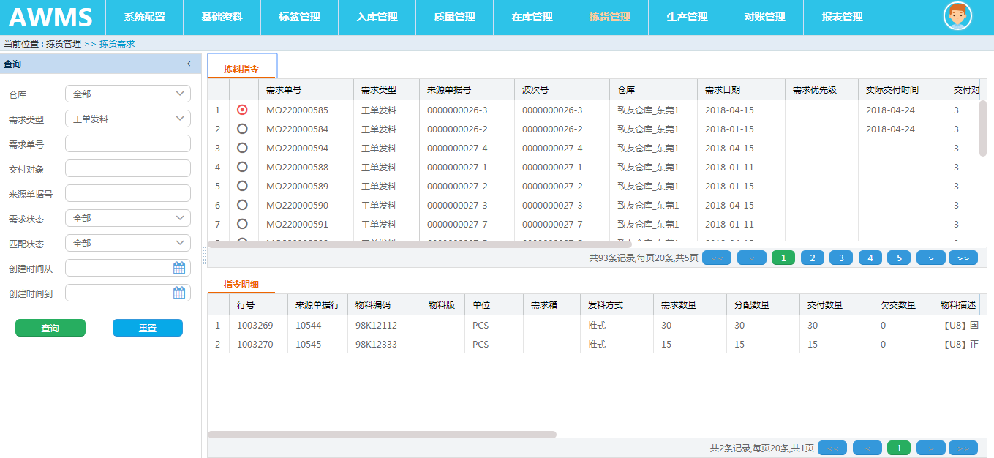This screenshot has height=458, width=994.
Task: Expand the 仓库 warehouse dropdown
Action: [x=128, y=94]
